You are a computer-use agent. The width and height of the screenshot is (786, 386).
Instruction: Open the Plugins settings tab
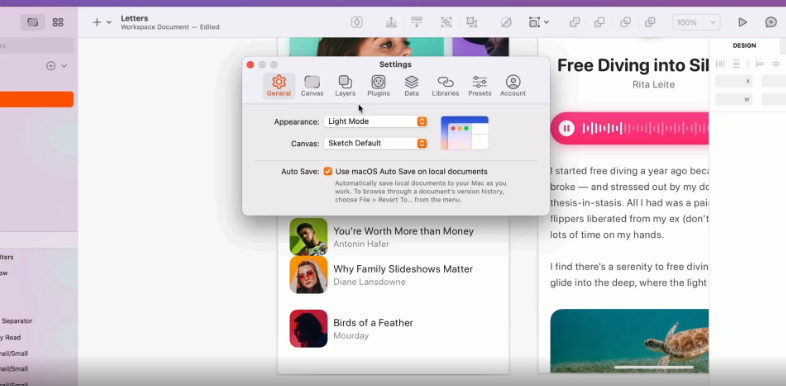coord(378,86)
